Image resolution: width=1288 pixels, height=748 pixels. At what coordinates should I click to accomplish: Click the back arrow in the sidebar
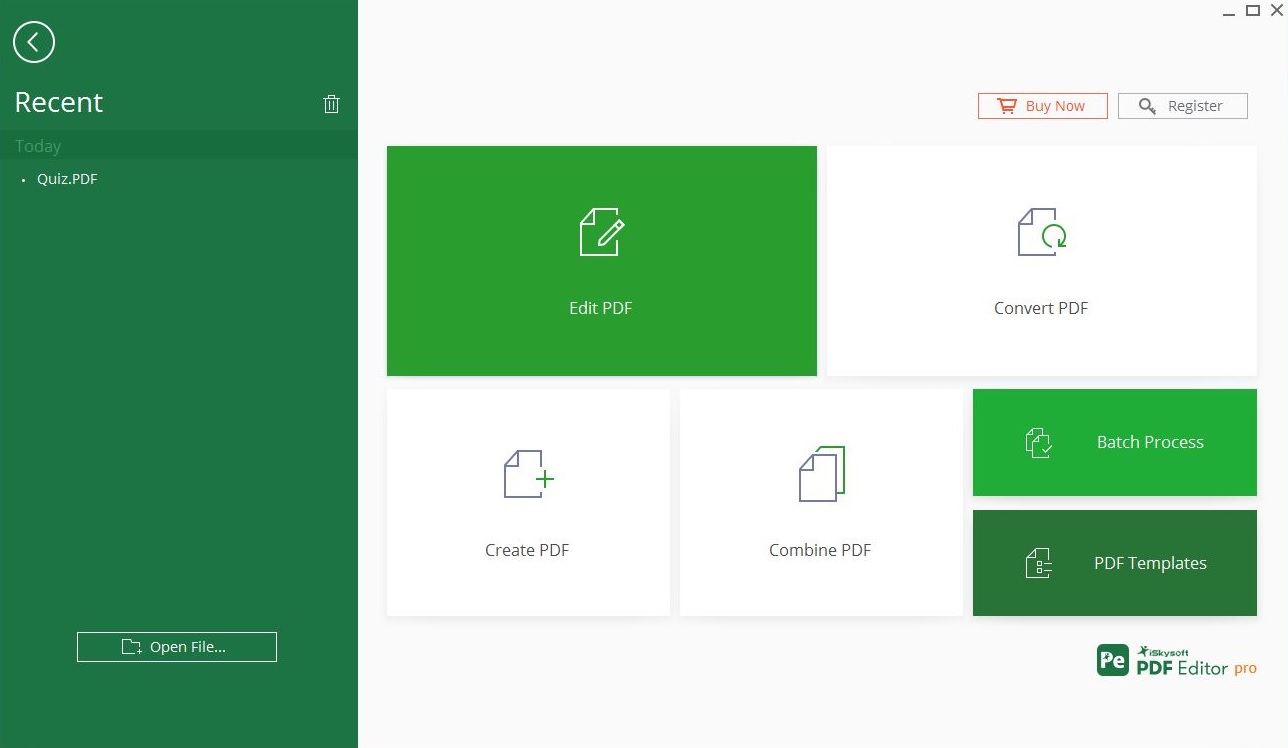point(34,42)
